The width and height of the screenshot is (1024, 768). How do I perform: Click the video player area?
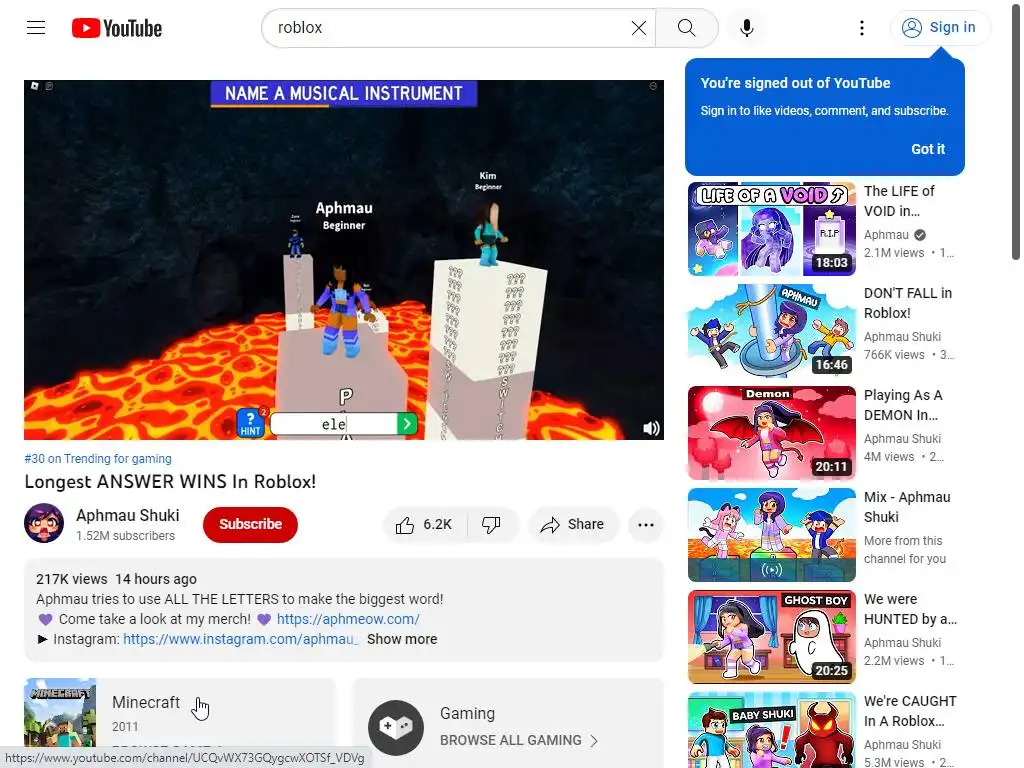tap(344, 260)
